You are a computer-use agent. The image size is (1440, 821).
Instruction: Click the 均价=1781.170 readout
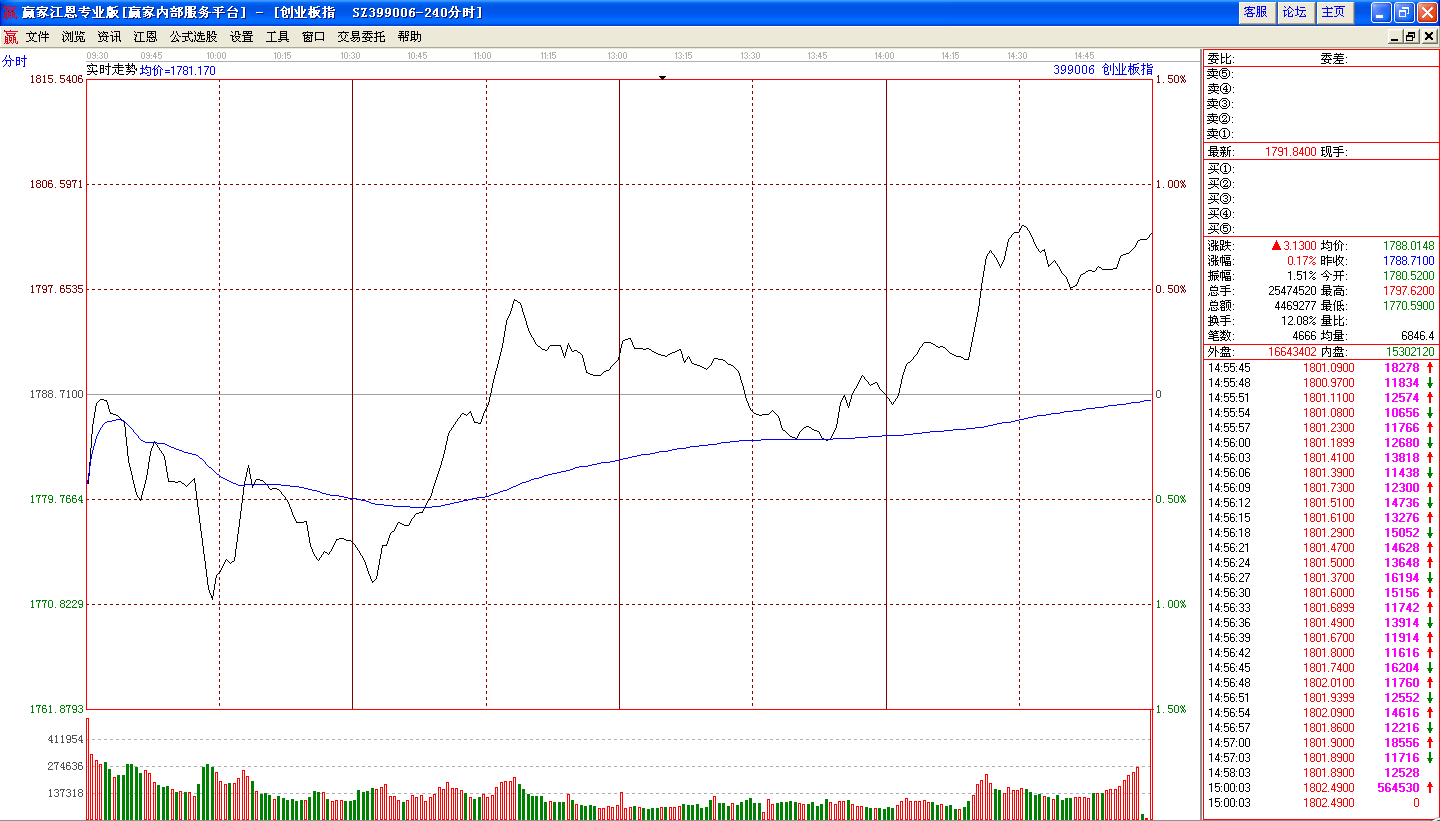pyautogui.click(x=177, y=71)
